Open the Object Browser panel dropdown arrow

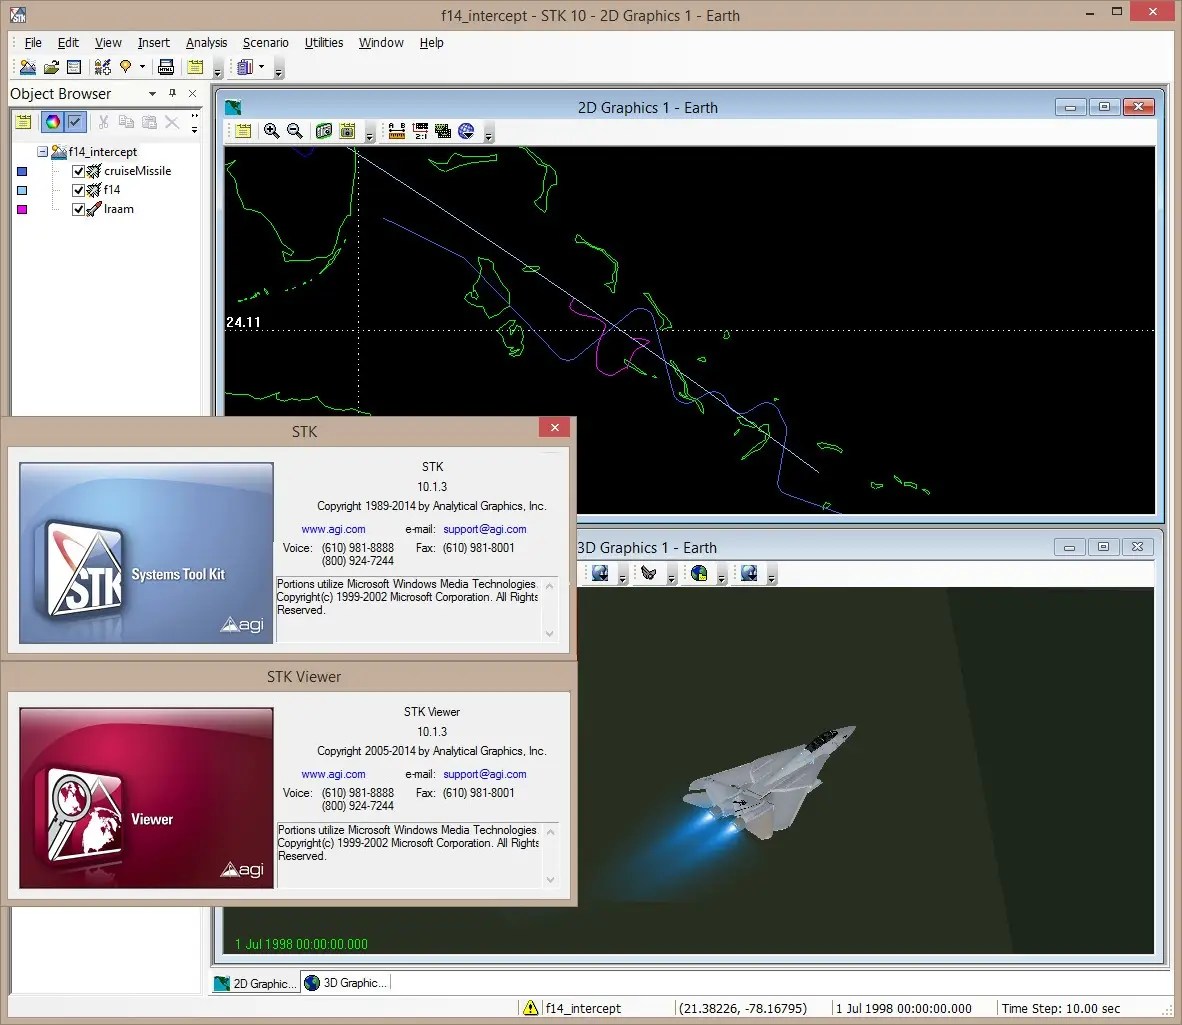pyautogui.click(x=152, y=93)
